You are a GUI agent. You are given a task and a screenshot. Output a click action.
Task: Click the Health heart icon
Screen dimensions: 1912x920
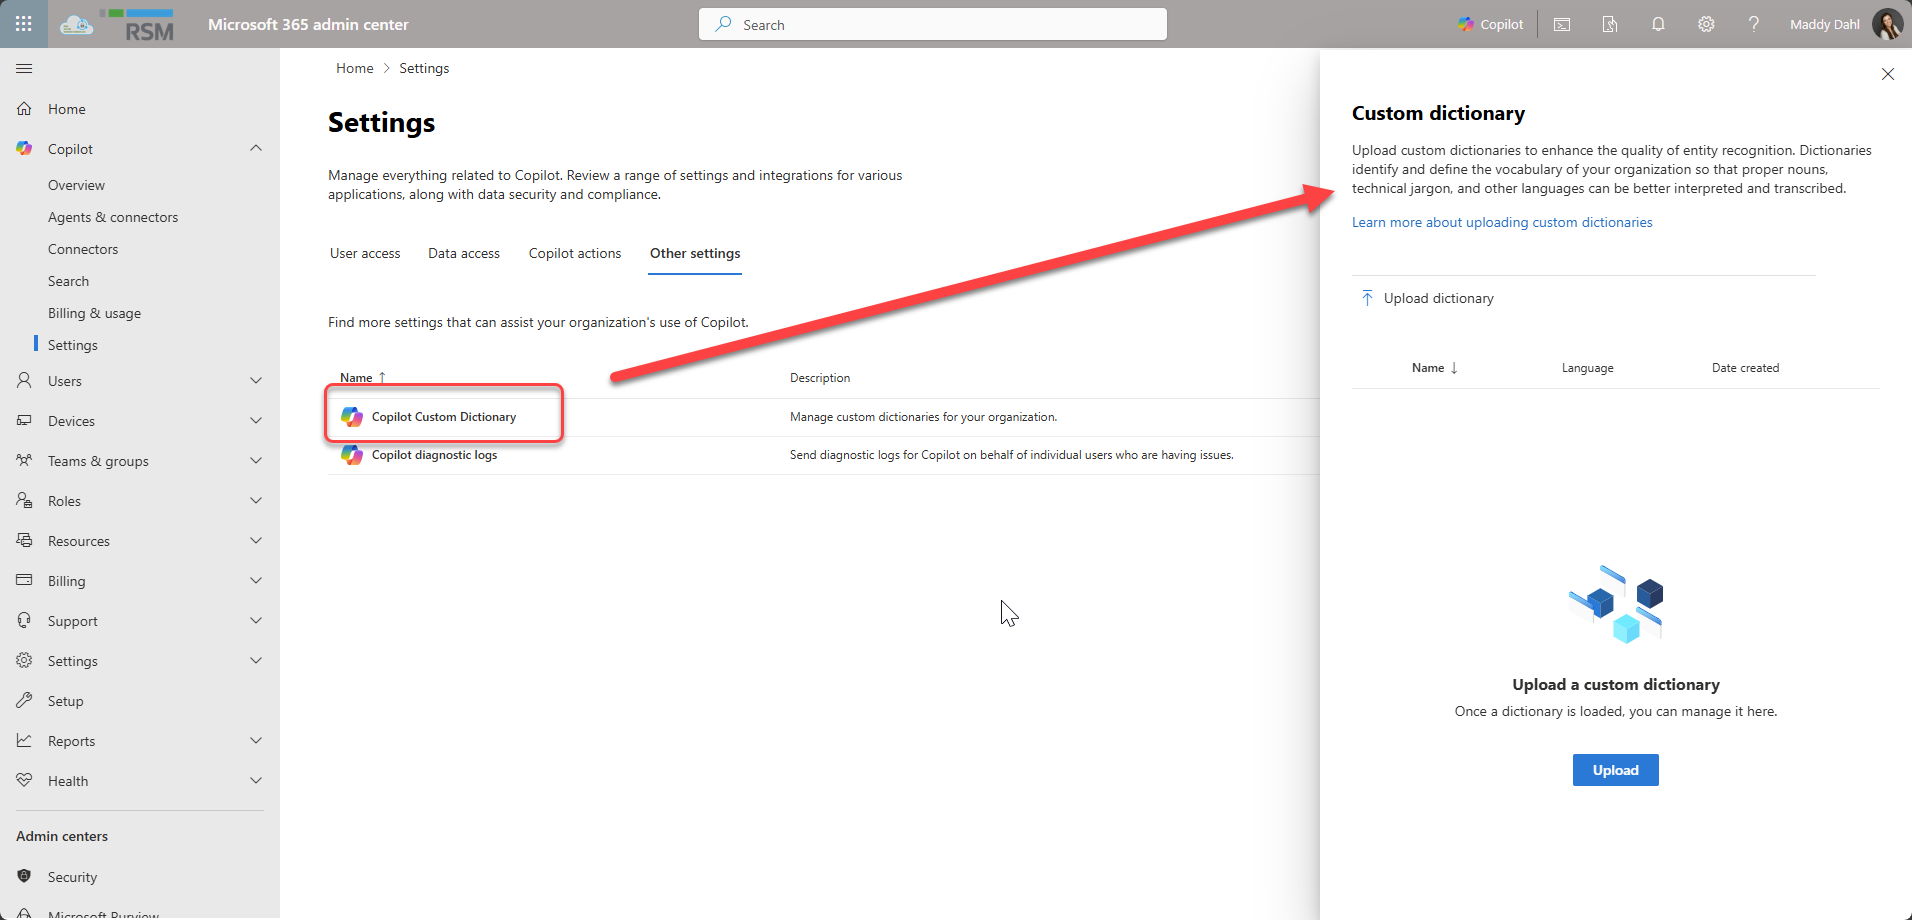[24, 781]
